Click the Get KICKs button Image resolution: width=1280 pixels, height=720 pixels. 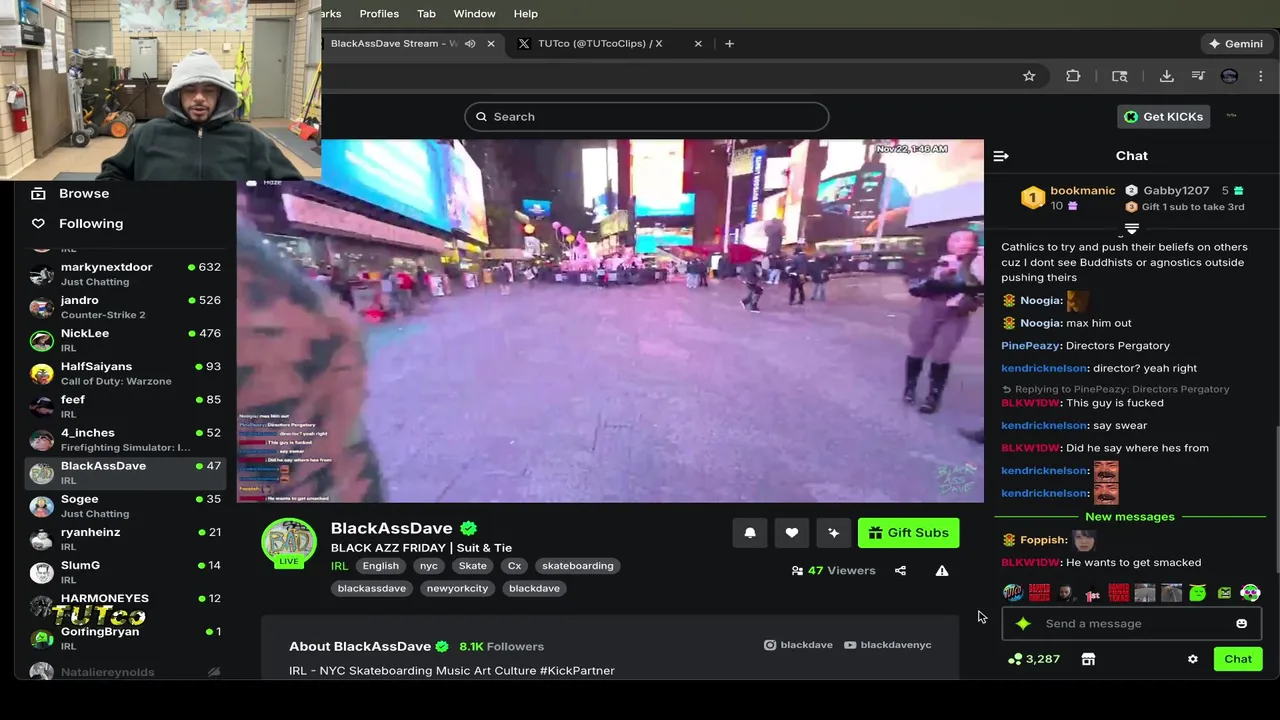coord(1164,117)
